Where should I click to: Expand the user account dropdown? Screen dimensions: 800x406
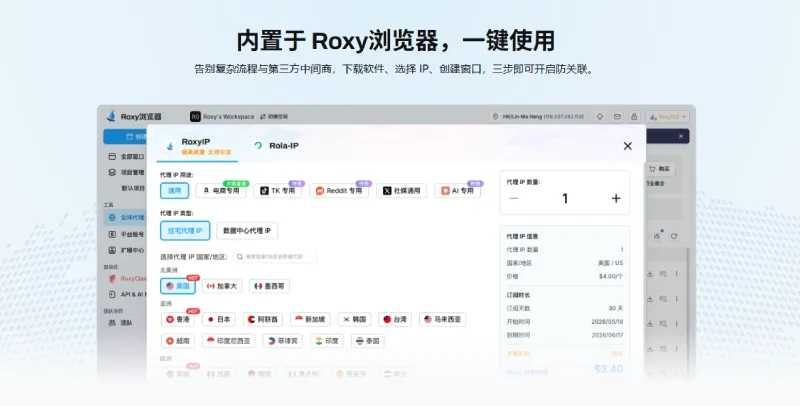coord(667,116)
